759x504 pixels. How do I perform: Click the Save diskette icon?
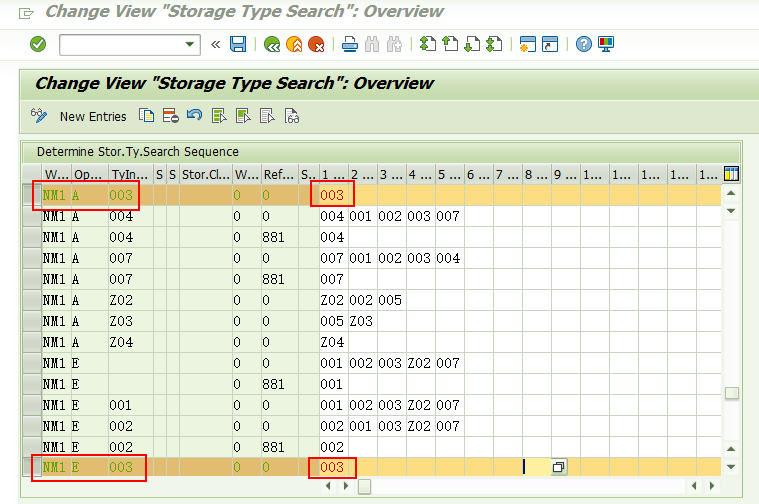tap(238, 45)
